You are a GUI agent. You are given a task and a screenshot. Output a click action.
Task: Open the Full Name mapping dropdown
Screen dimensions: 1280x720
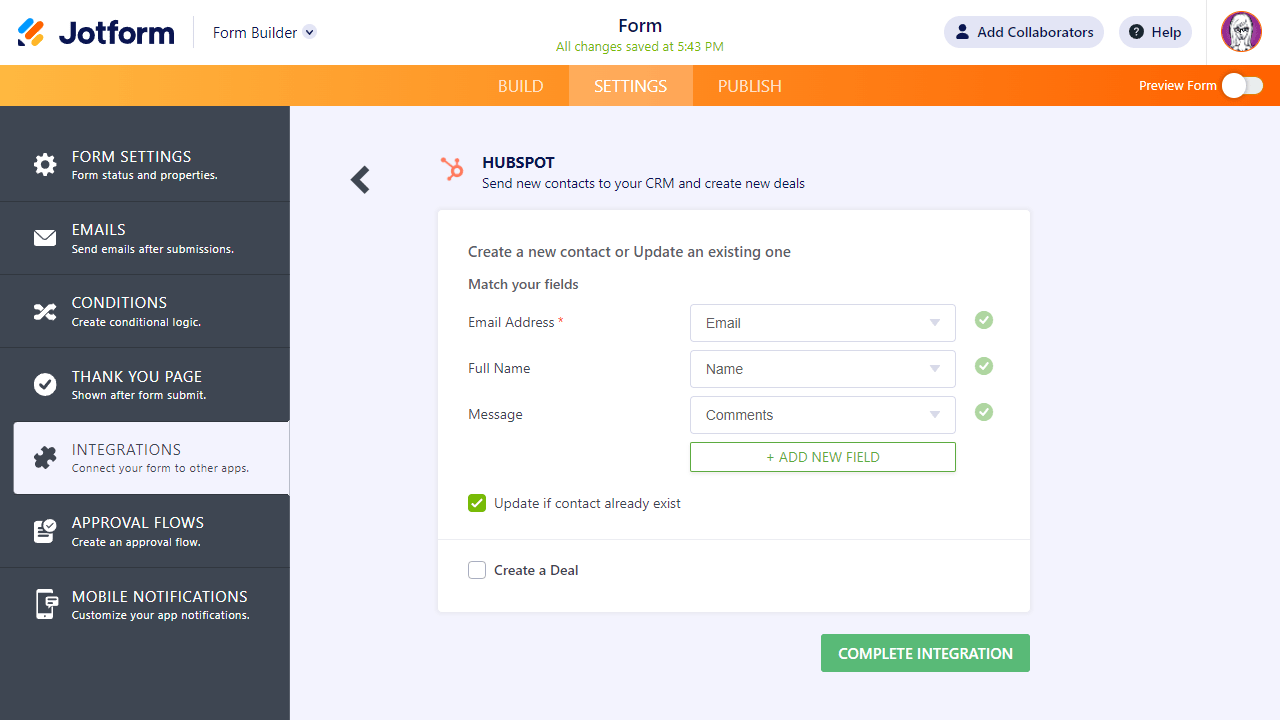point(822,368)
